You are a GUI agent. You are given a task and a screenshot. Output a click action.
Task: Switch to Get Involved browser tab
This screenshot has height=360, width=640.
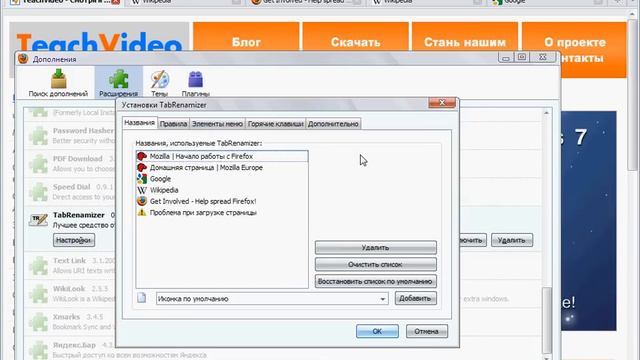point(305,2)
